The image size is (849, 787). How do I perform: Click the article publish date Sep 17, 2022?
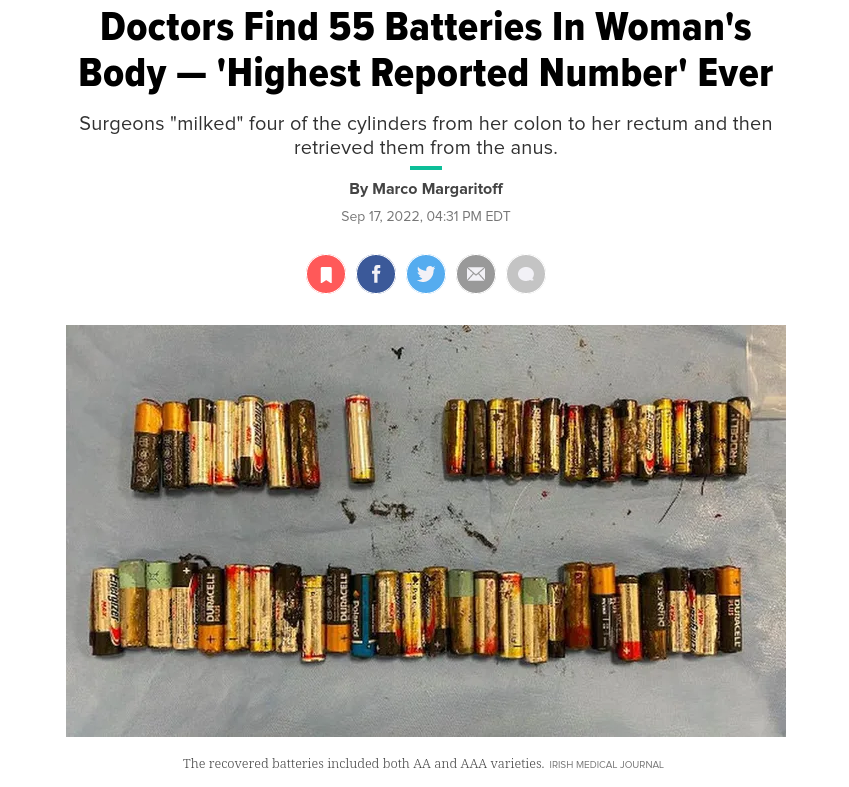pos(426,217)
